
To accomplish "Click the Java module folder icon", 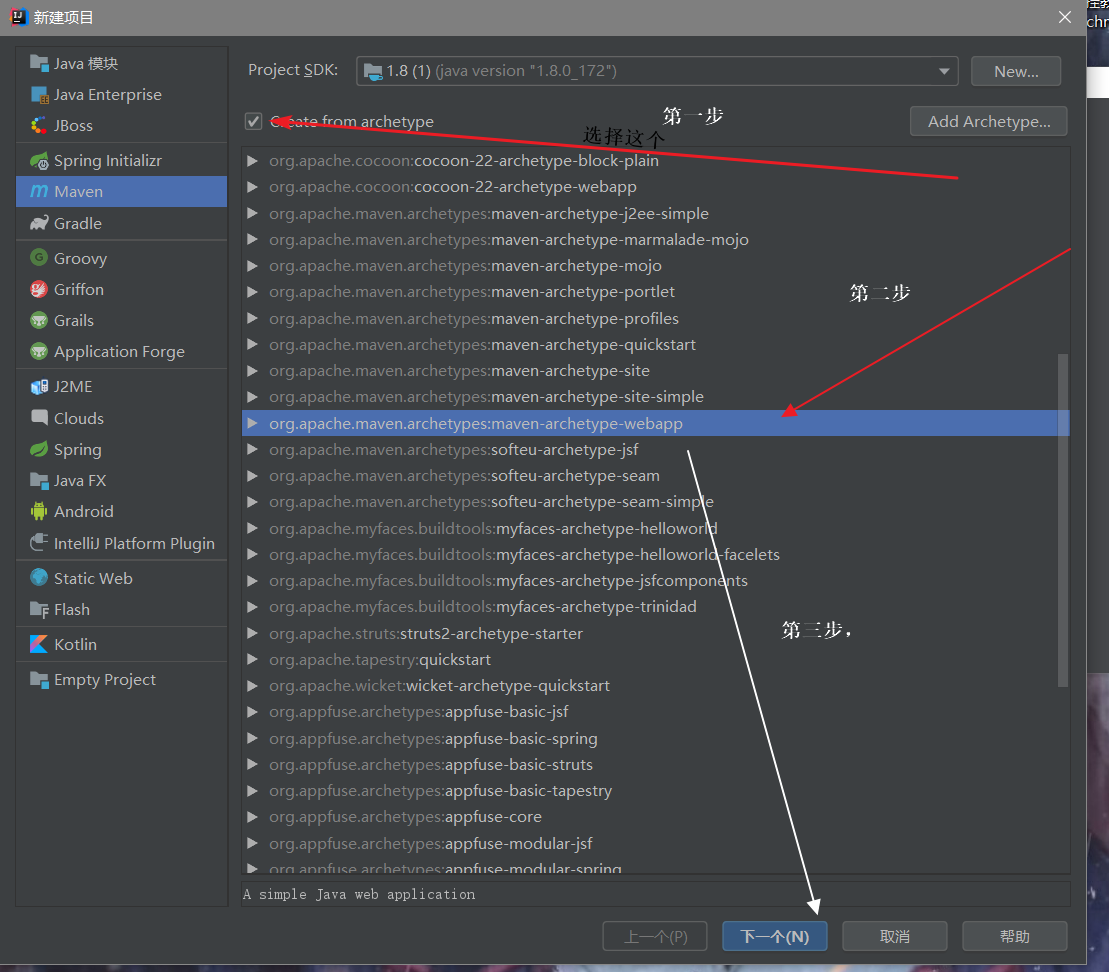I will [x=39, y=64].
